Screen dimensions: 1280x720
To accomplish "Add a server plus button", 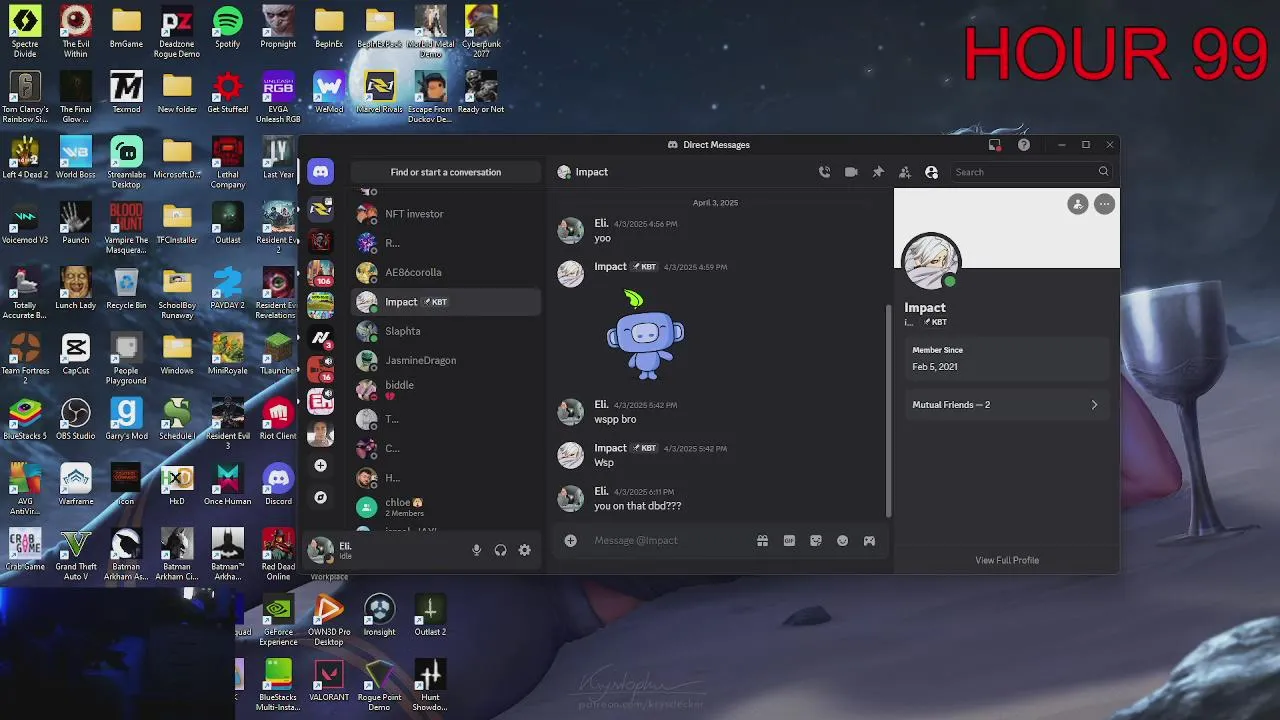I will click(x=320, y=466).
